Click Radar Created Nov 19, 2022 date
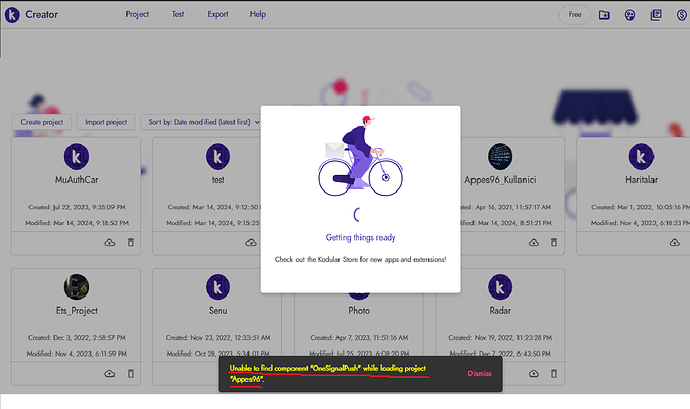The image size is (690, 409). (500, 338)
